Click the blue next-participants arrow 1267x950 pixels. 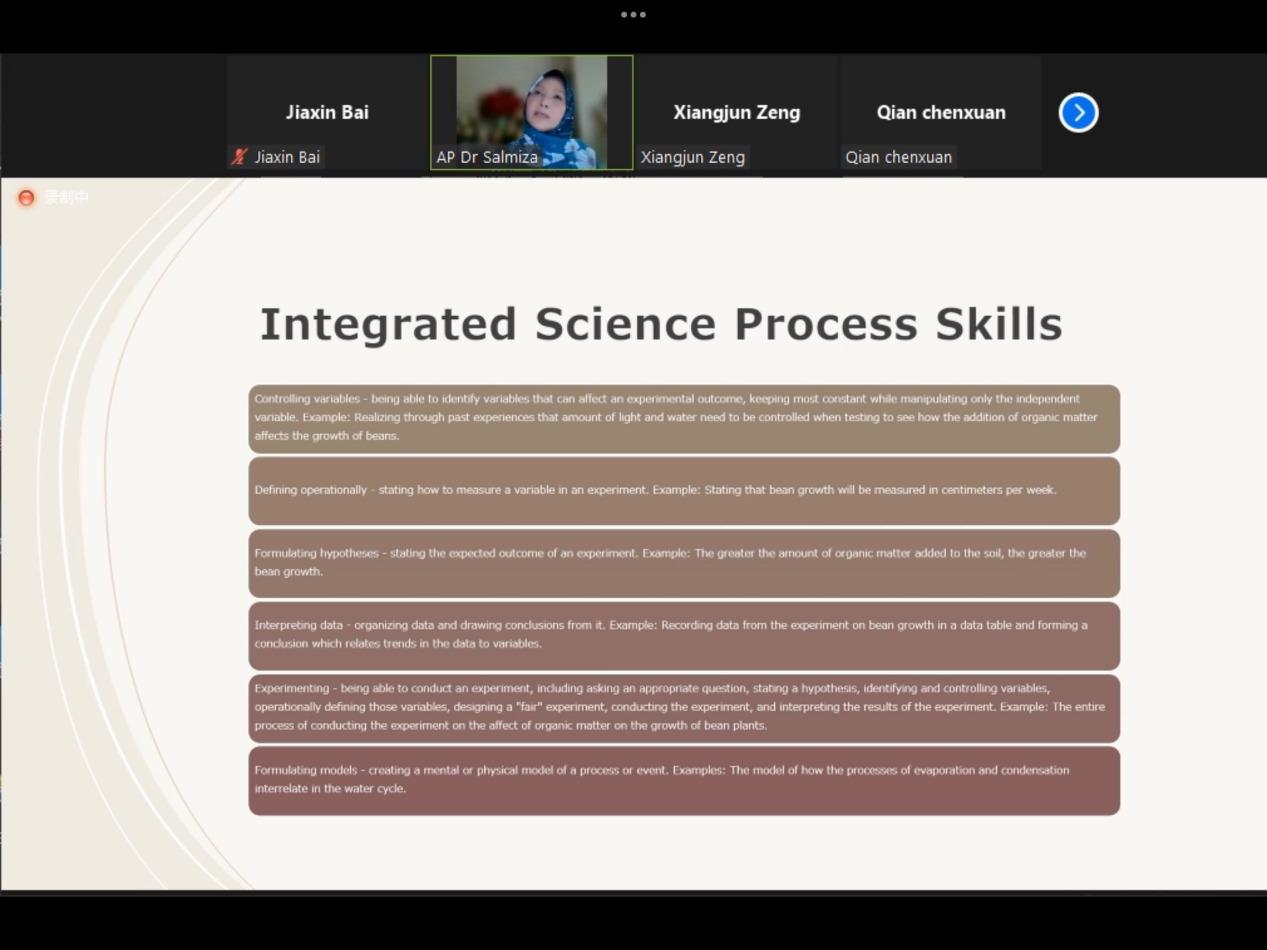tap(1078, 112)
